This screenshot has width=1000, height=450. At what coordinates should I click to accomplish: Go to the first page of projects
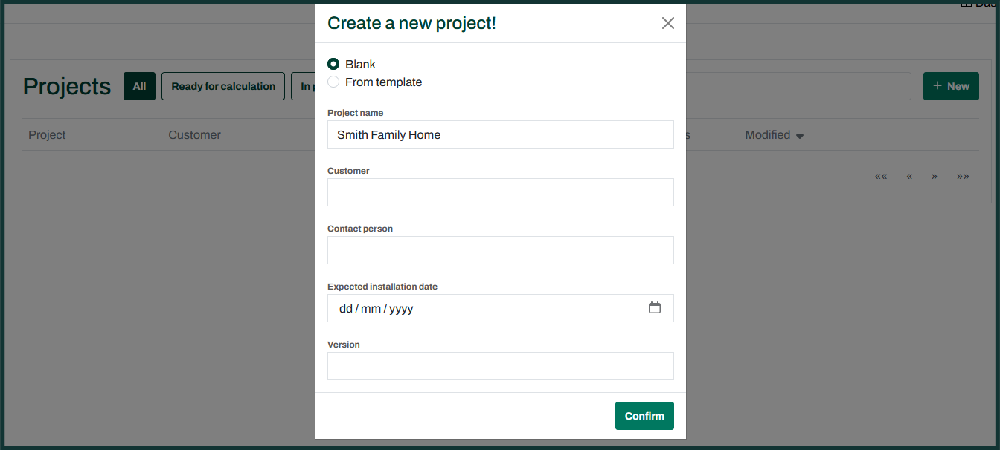click(x=881, y=177)
